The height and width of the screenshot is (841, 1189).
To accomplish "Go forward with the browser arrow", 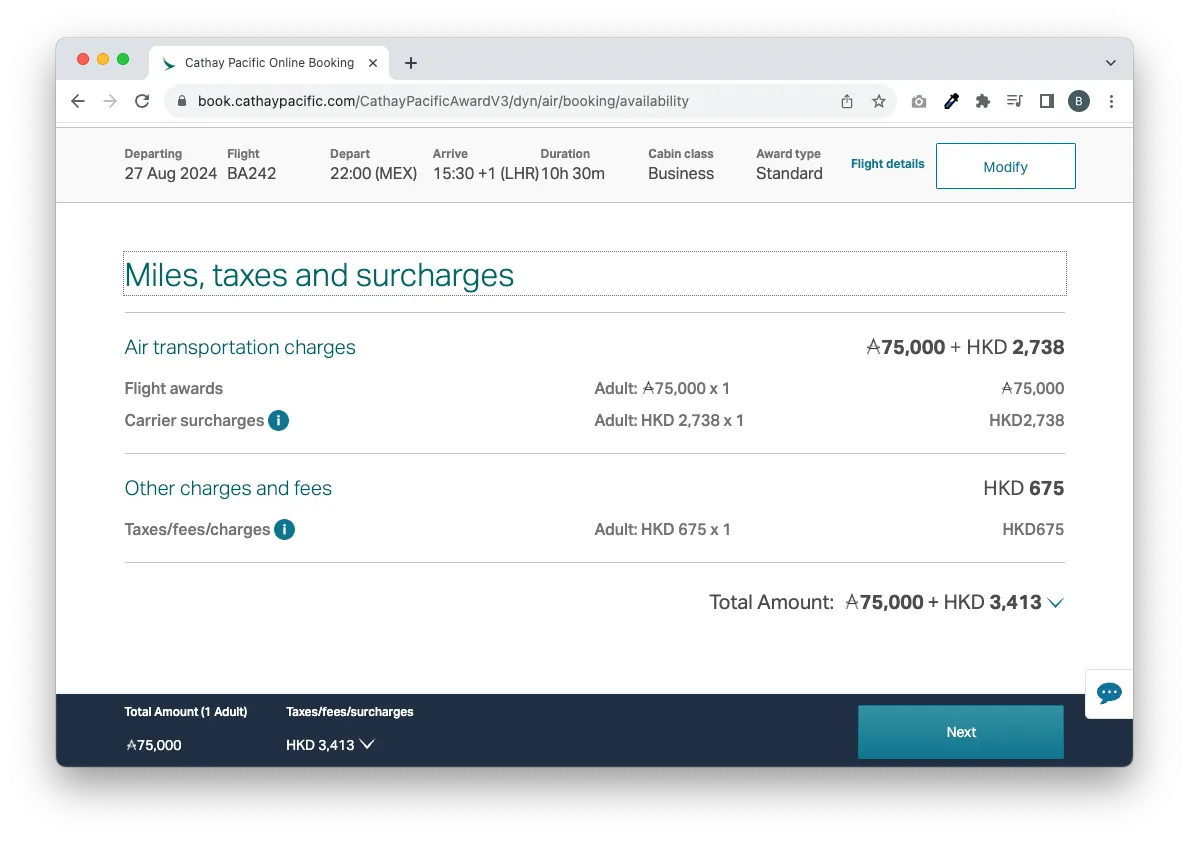I will 110,101.
